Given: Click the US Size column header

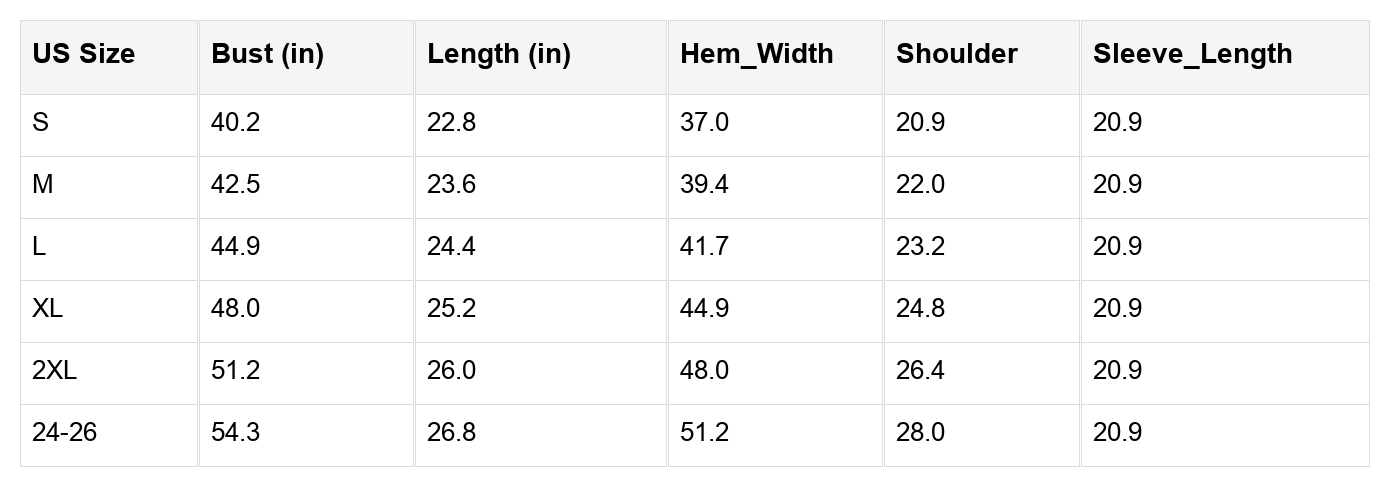Looking at the screenshot, I should [x=83, y=55].
